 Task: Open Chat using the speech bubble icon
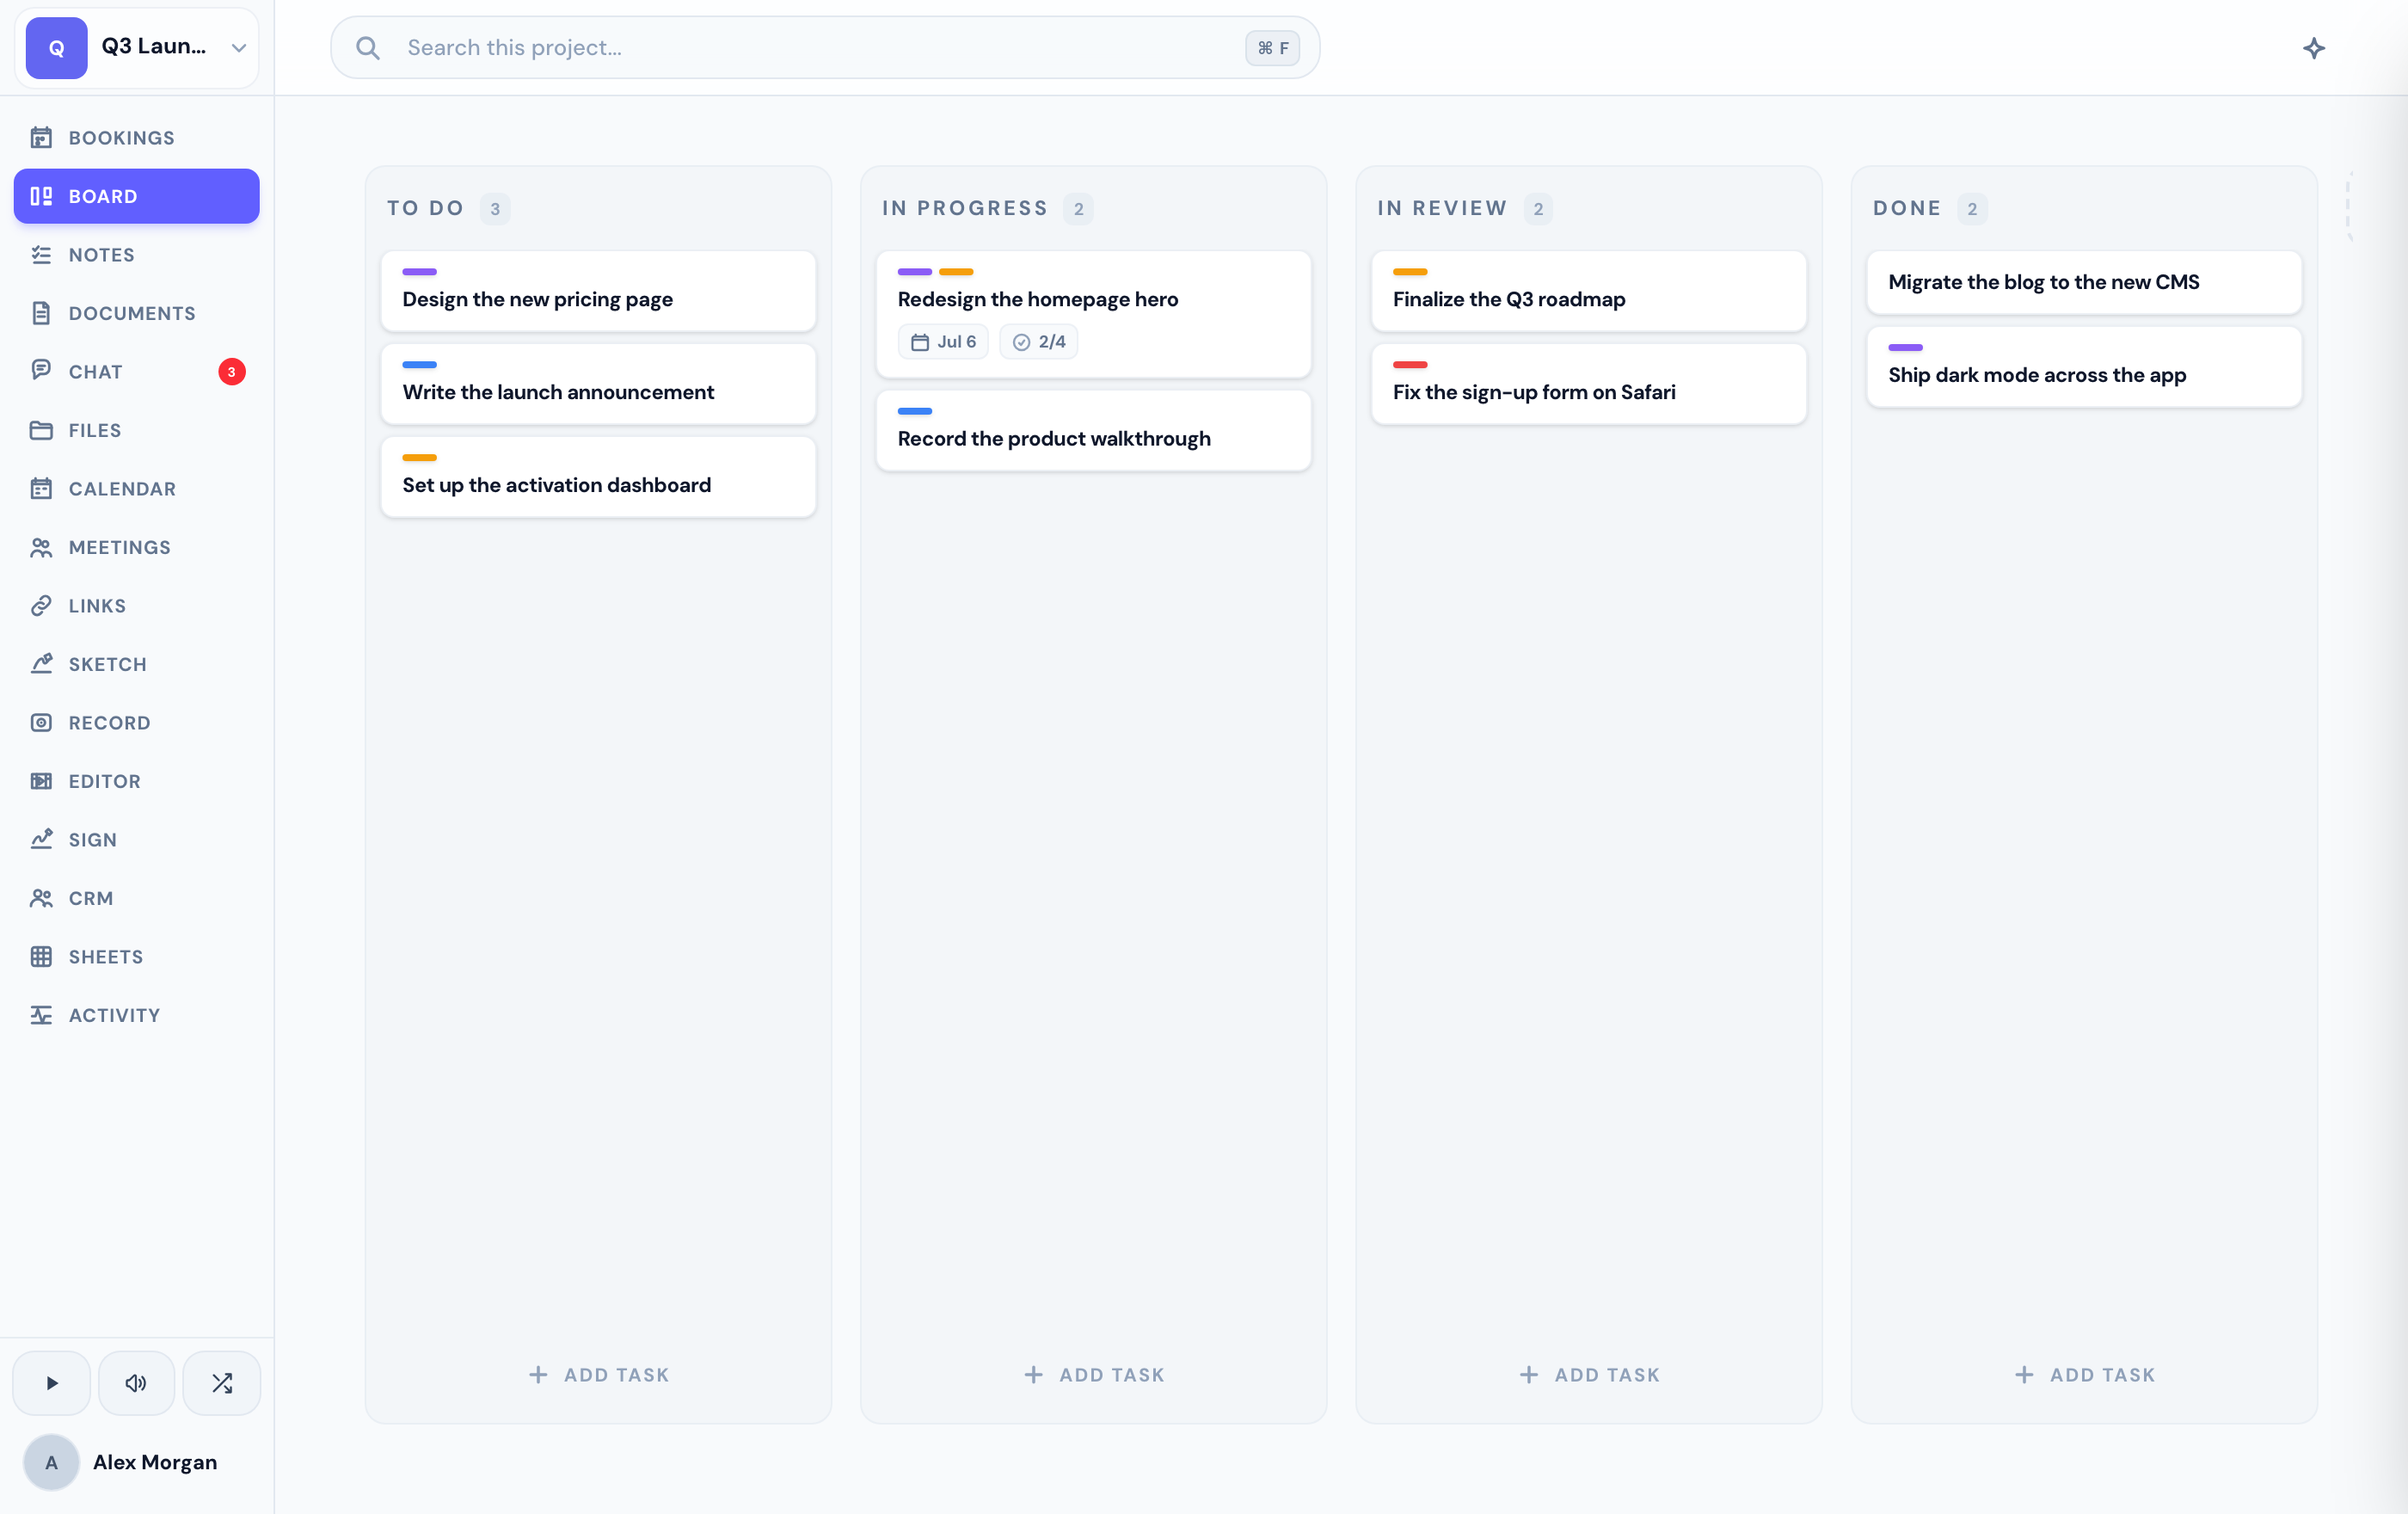pos(41,371)
